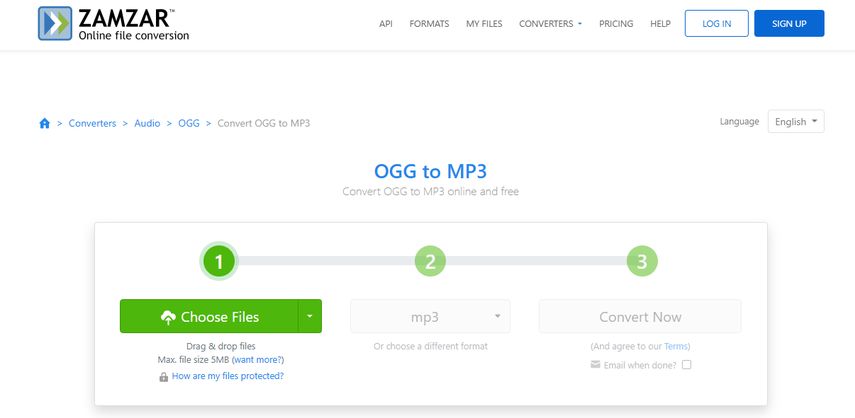
Task: Click the step 2 circle
Action: point(430,262)
